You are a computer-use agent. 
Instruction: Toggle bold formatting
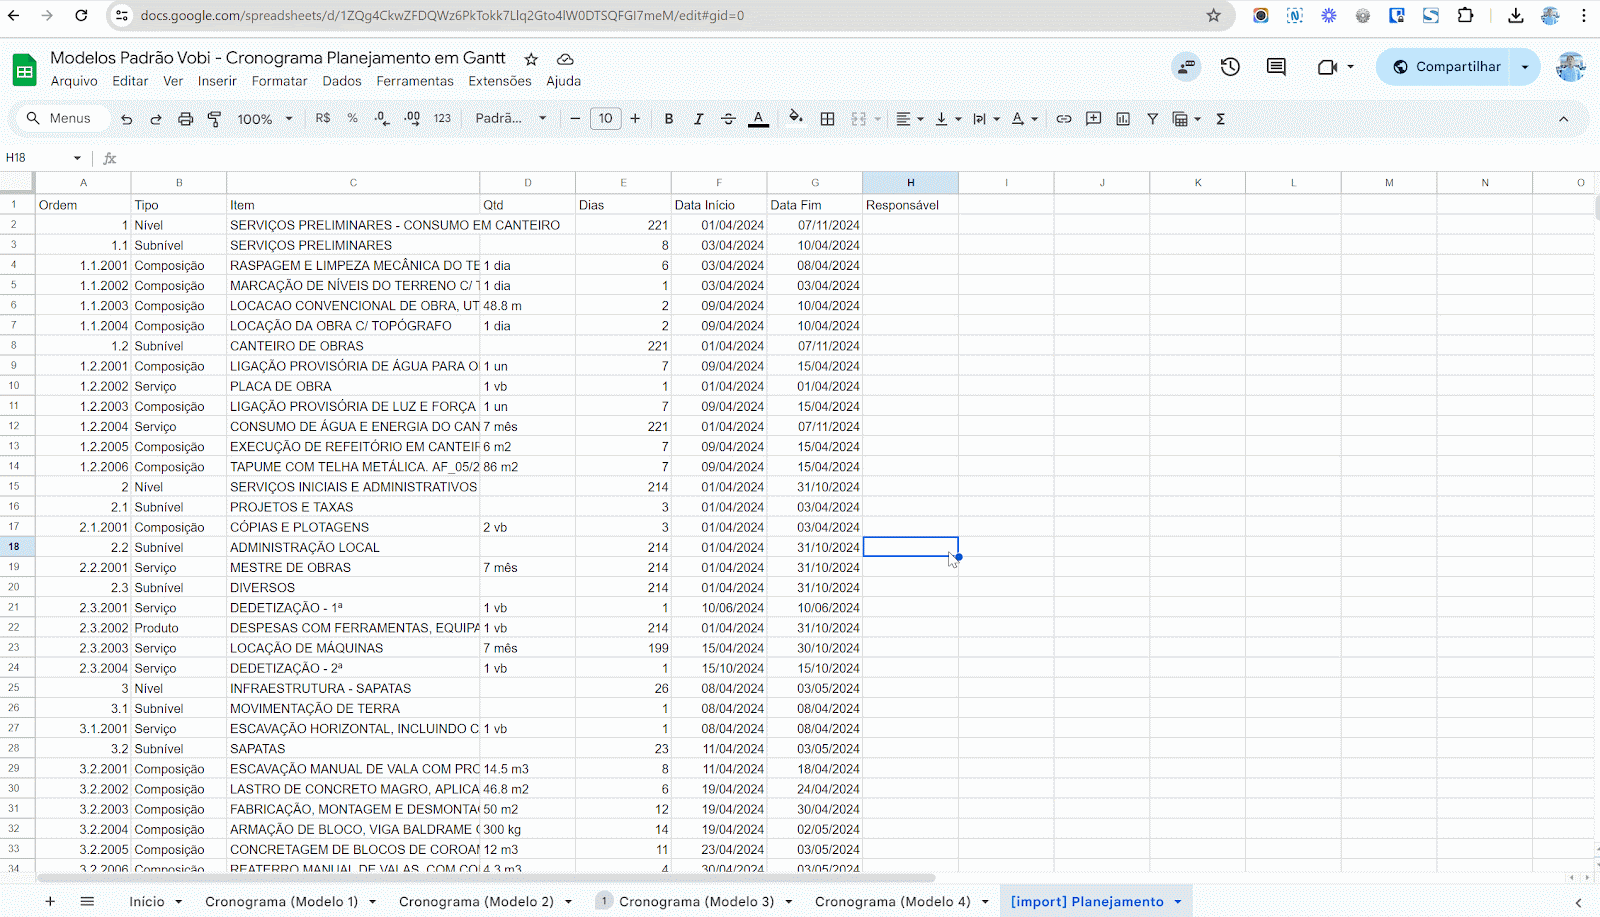click(669, 119)
